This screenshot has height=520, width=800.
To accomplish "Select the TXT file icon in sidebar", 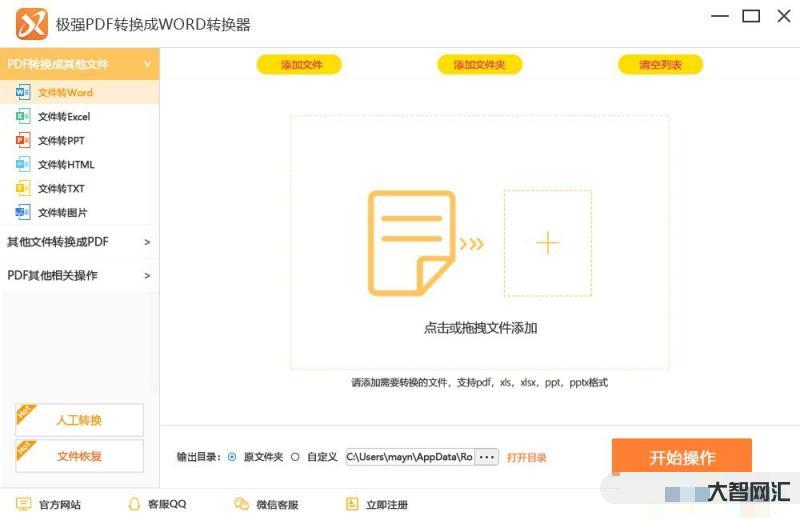I will tap(23, 188).
